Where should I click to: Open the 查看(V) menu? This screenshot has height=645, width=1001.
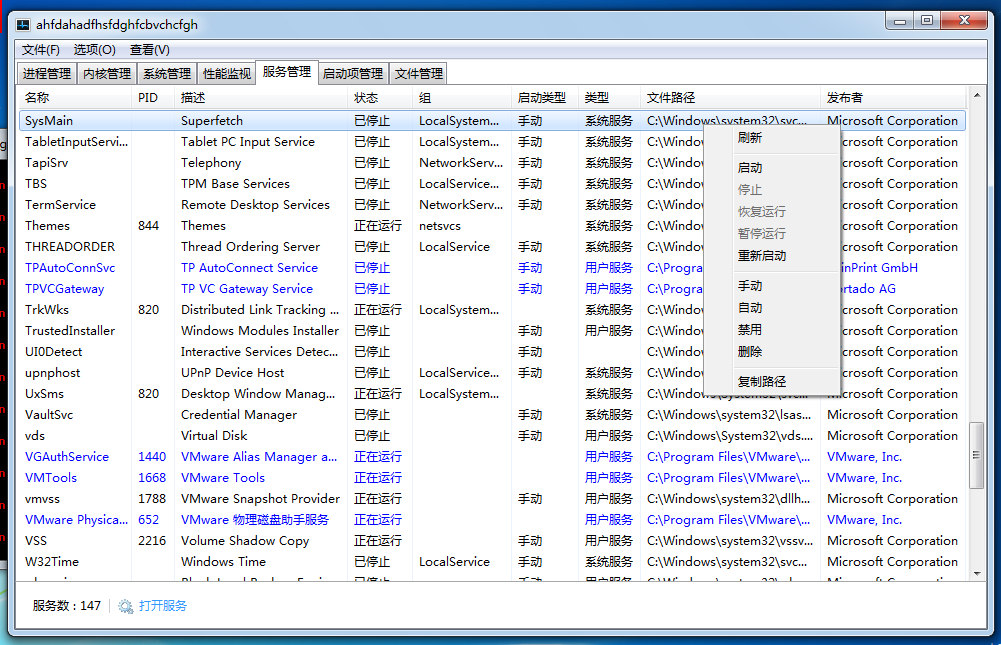(150, 50)
